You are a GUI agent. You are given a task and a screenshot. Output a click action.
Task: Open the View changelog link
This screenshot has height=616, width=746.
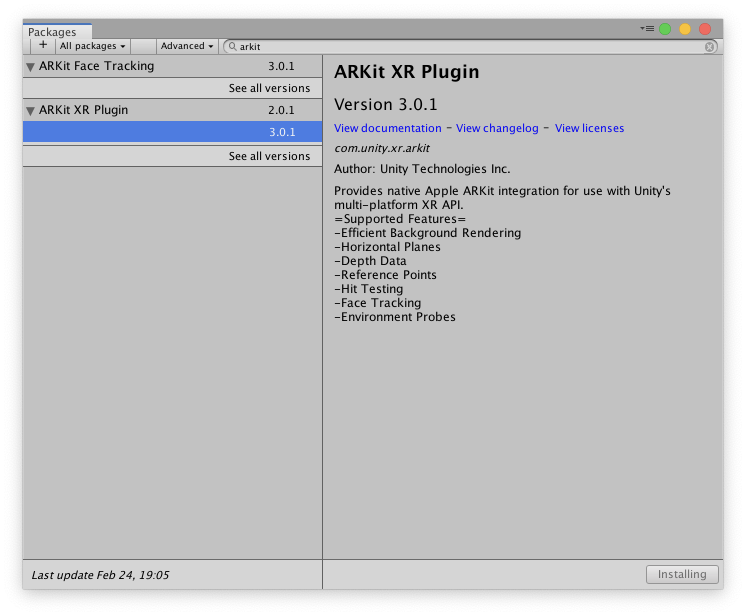coord(497,128)
